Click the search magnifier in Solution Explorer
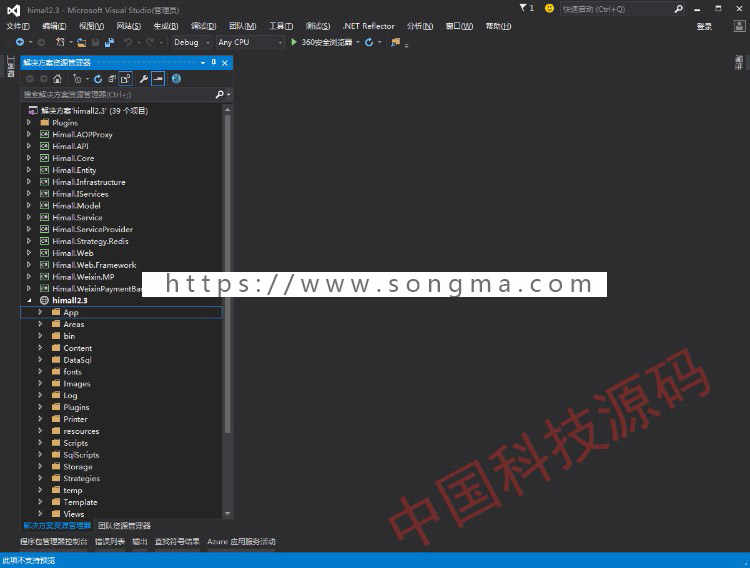Screen dimensions: 750x568 pos(220,94)
